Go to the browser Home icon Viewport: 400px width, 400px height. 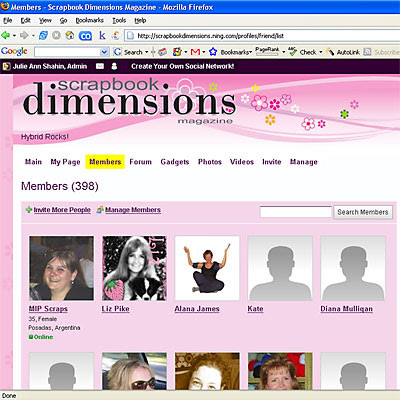(70, 35)
